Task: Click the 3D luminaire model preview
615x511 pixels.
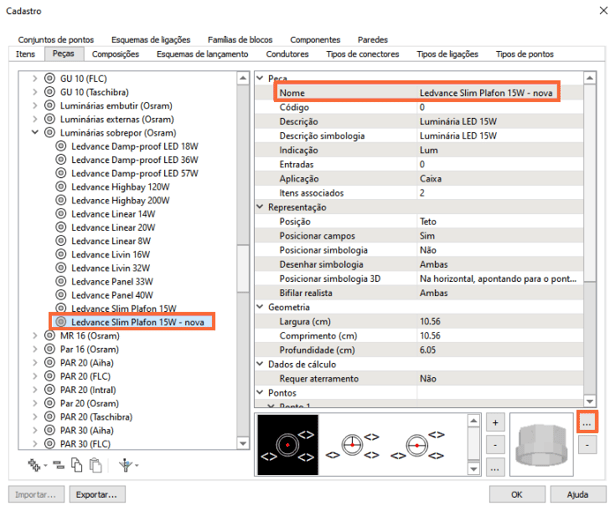Action: click(541, 444)
